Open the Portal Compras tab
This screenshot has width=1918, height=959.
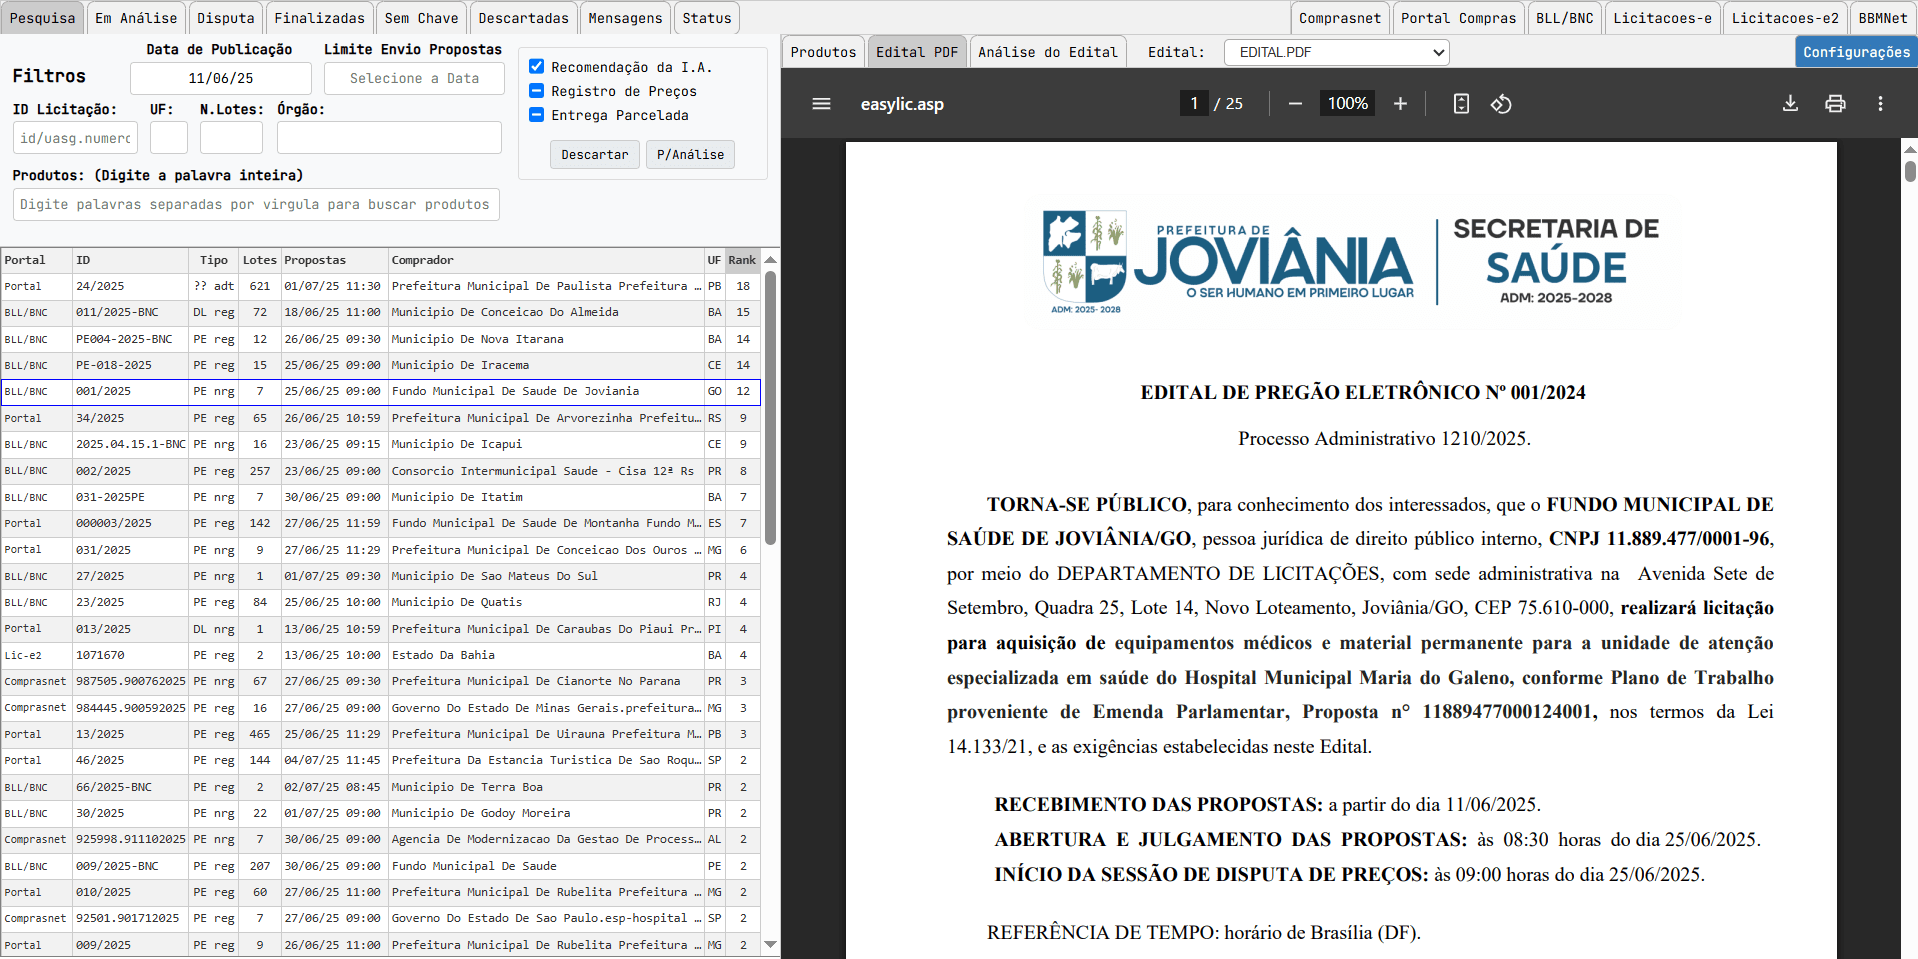click(x=1458, y=18)
